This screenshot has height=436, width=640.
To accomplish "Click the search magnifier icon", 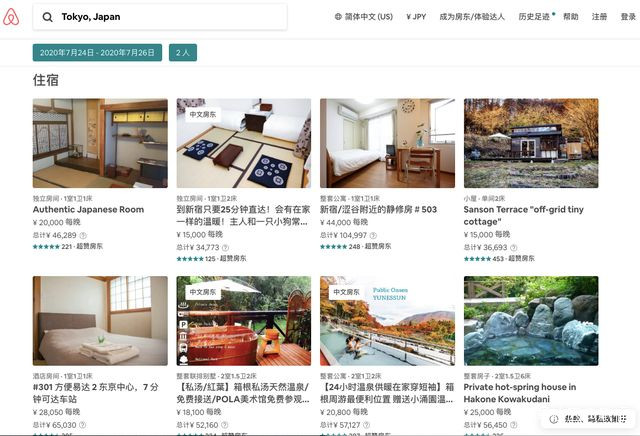I will [47, 17].
